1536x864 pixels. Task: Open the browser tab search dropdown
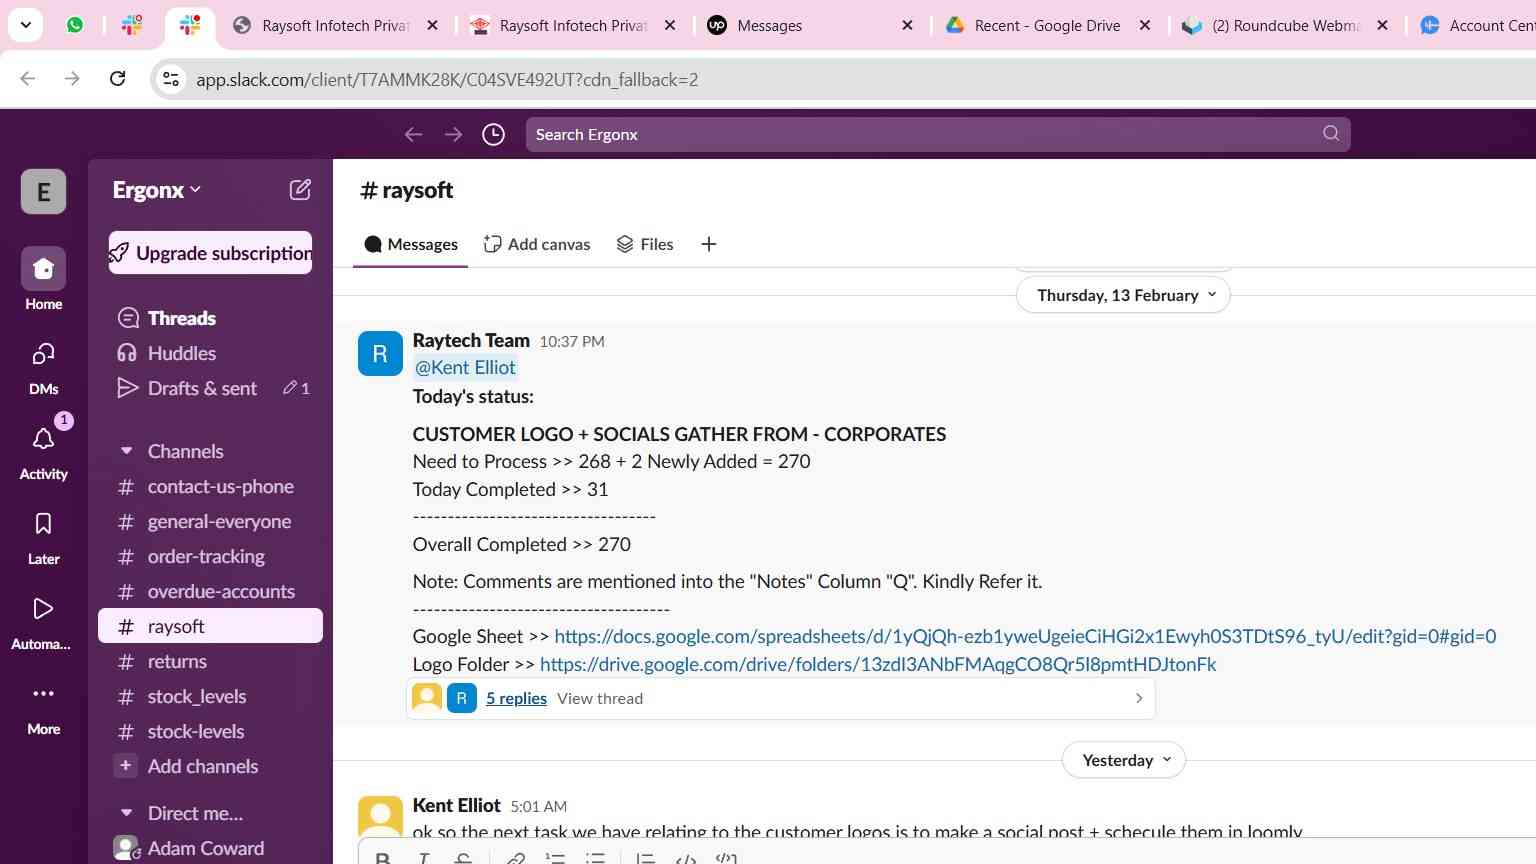coord(25,25)
